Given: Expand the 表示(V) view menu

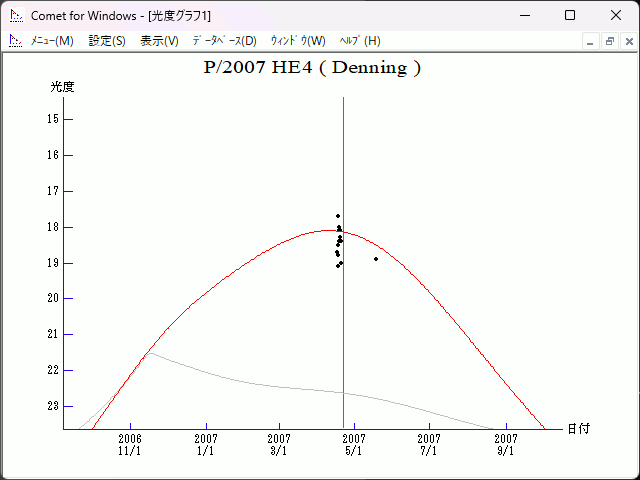Looking at the screenshot, I should pyautogui.click(x=159, y=41).
